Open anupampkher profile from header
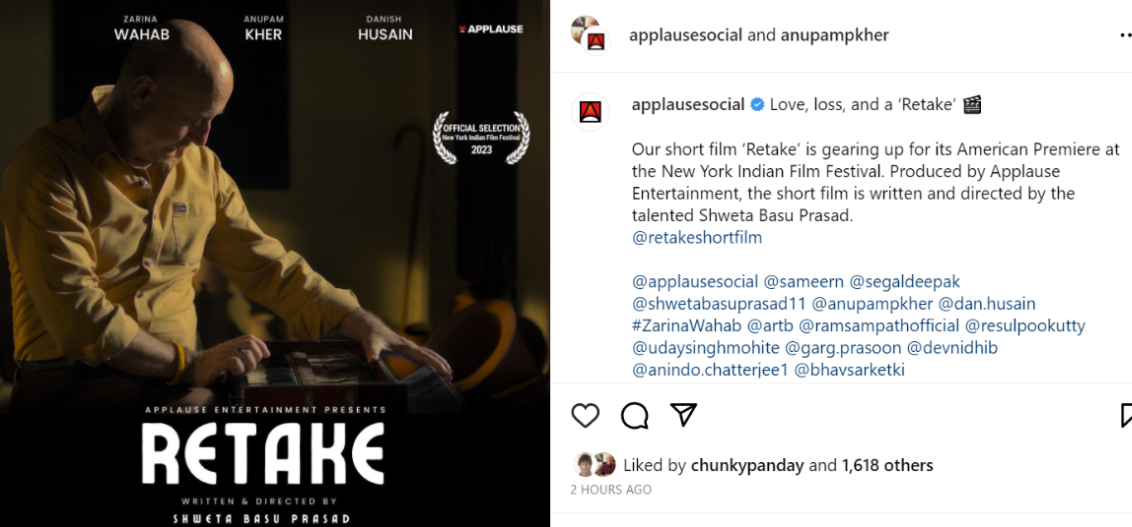The height and width of the screenshot is (527, 1132). tap(835, 35)
